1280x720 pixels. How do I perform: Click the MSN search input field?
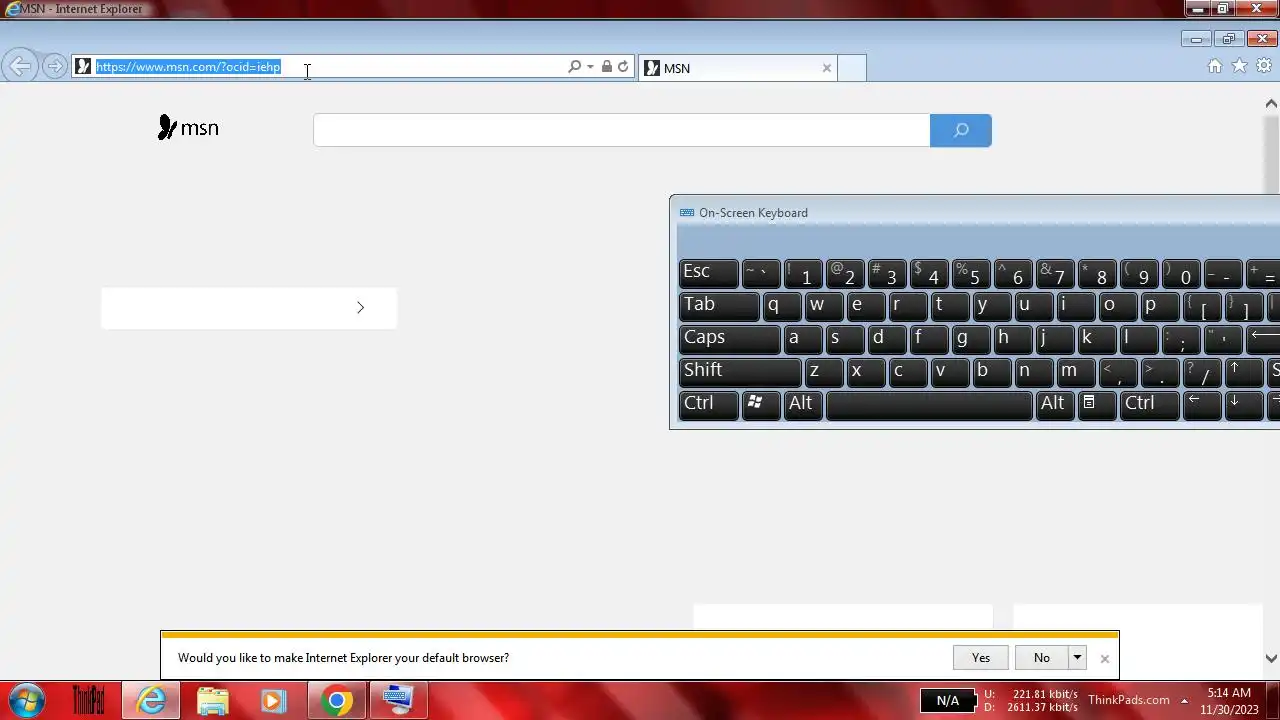621,130
